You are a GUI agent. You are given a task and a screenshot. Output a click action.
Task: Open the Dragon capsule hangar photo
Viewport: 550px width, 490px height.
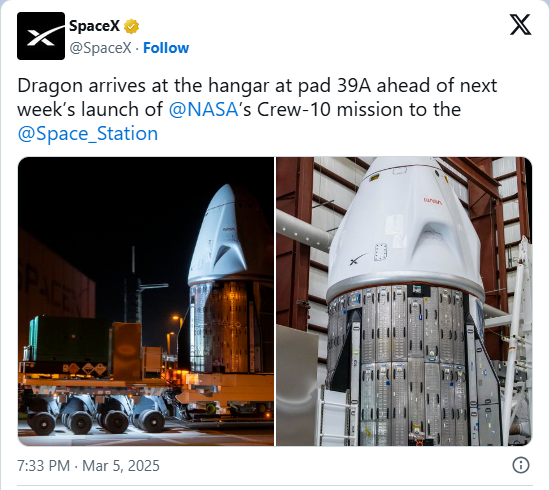(404, 301)
